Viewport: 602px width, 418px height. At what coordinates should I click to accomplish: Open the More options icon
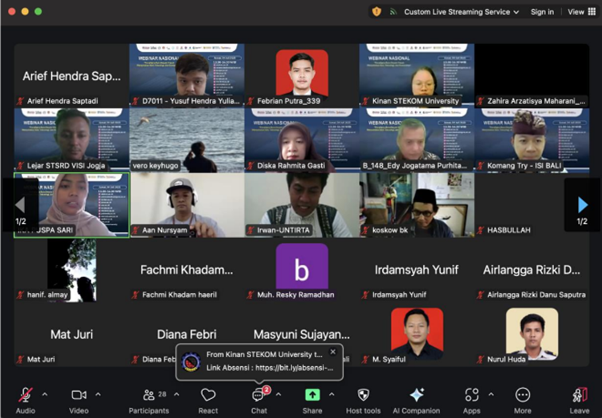point(523,395)
